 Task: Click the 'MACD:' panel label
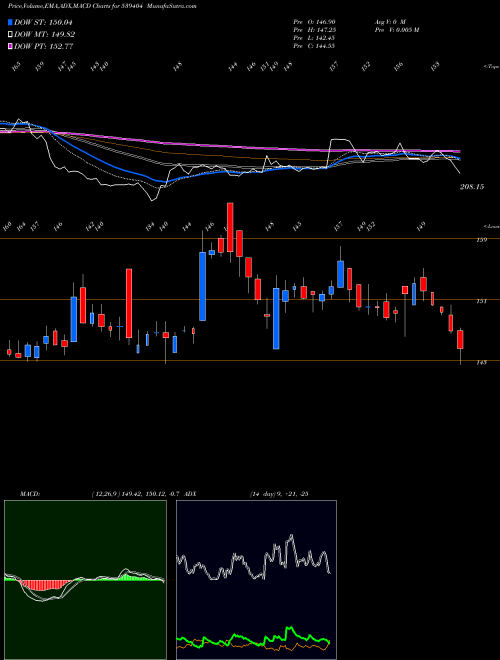(x=30, y=494)
